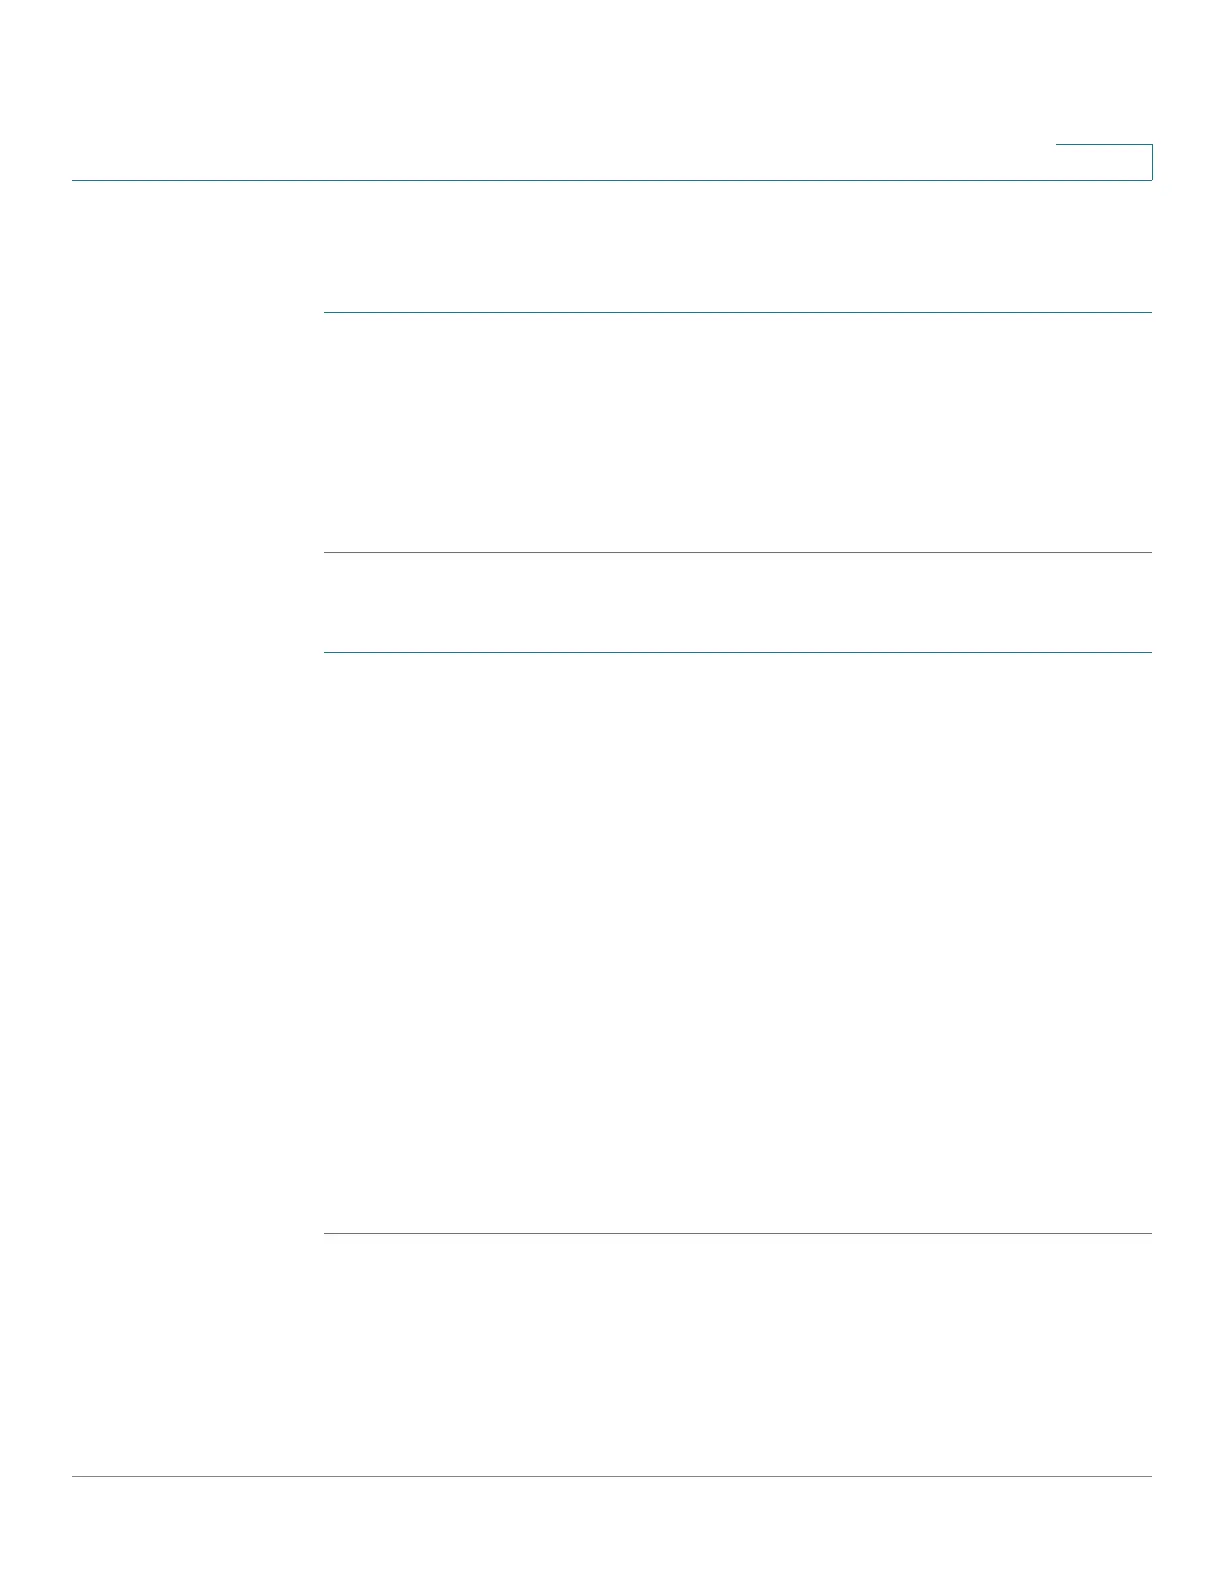Click the first teal section divider line
Screen dimensions: 1224x1584
point(738,313)
